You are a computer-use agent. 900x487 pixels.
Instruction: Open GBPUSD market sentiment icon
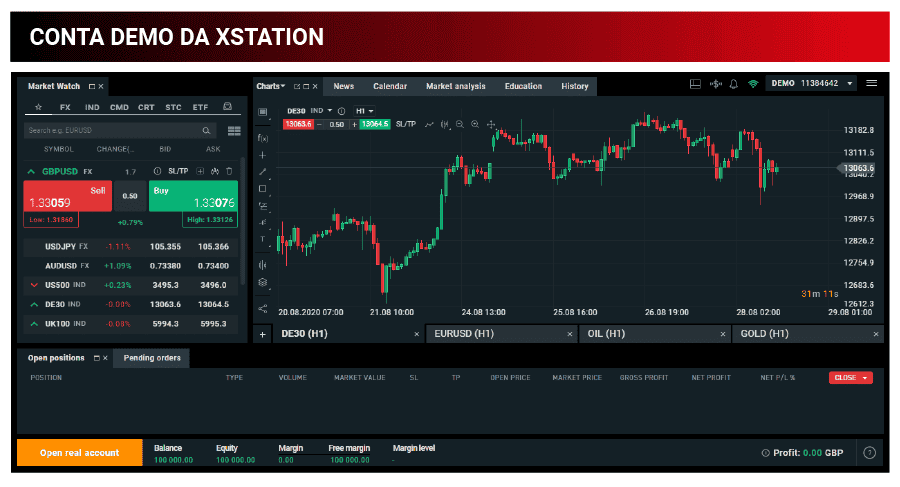pos(215,171)
